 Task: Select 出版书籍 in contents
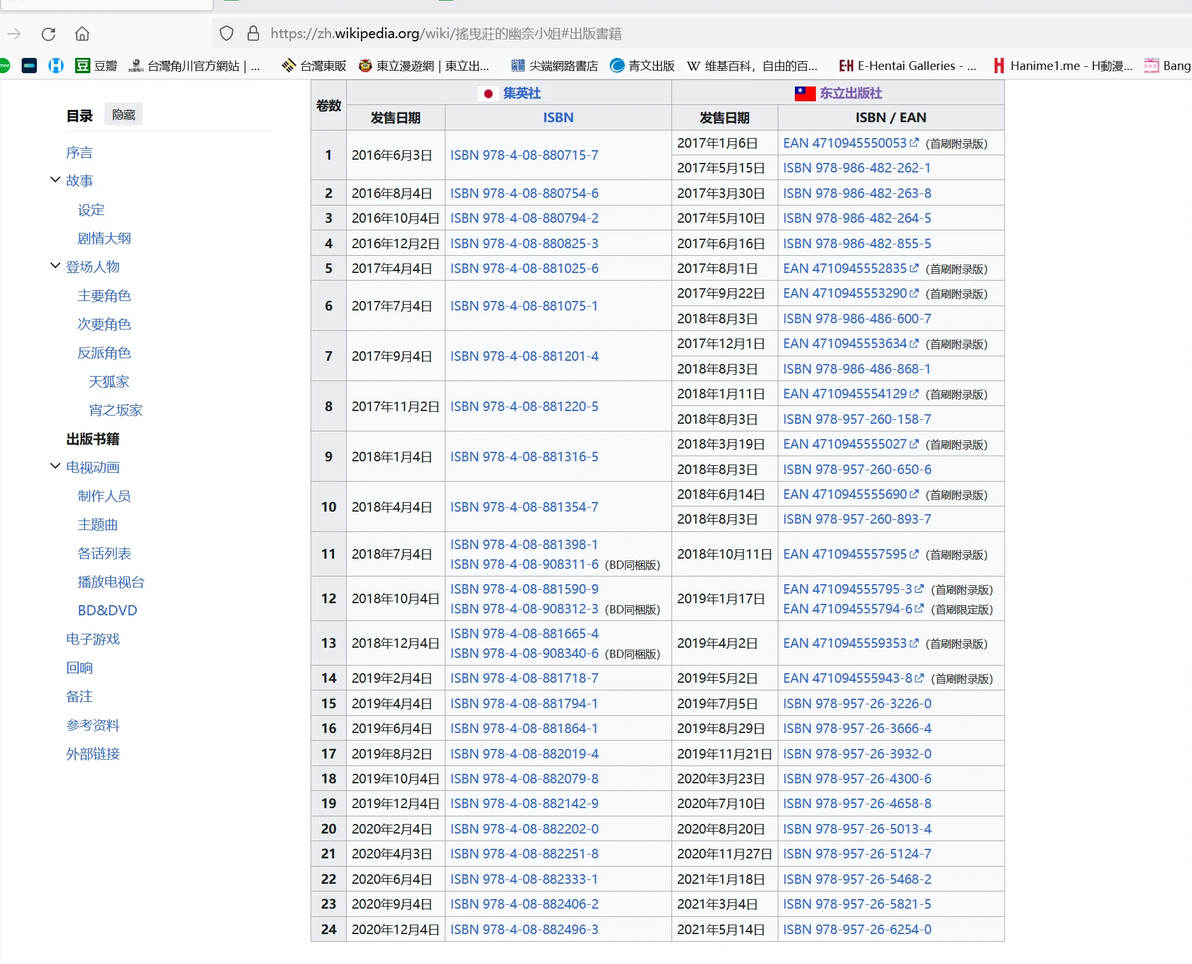tap(93, 439)
